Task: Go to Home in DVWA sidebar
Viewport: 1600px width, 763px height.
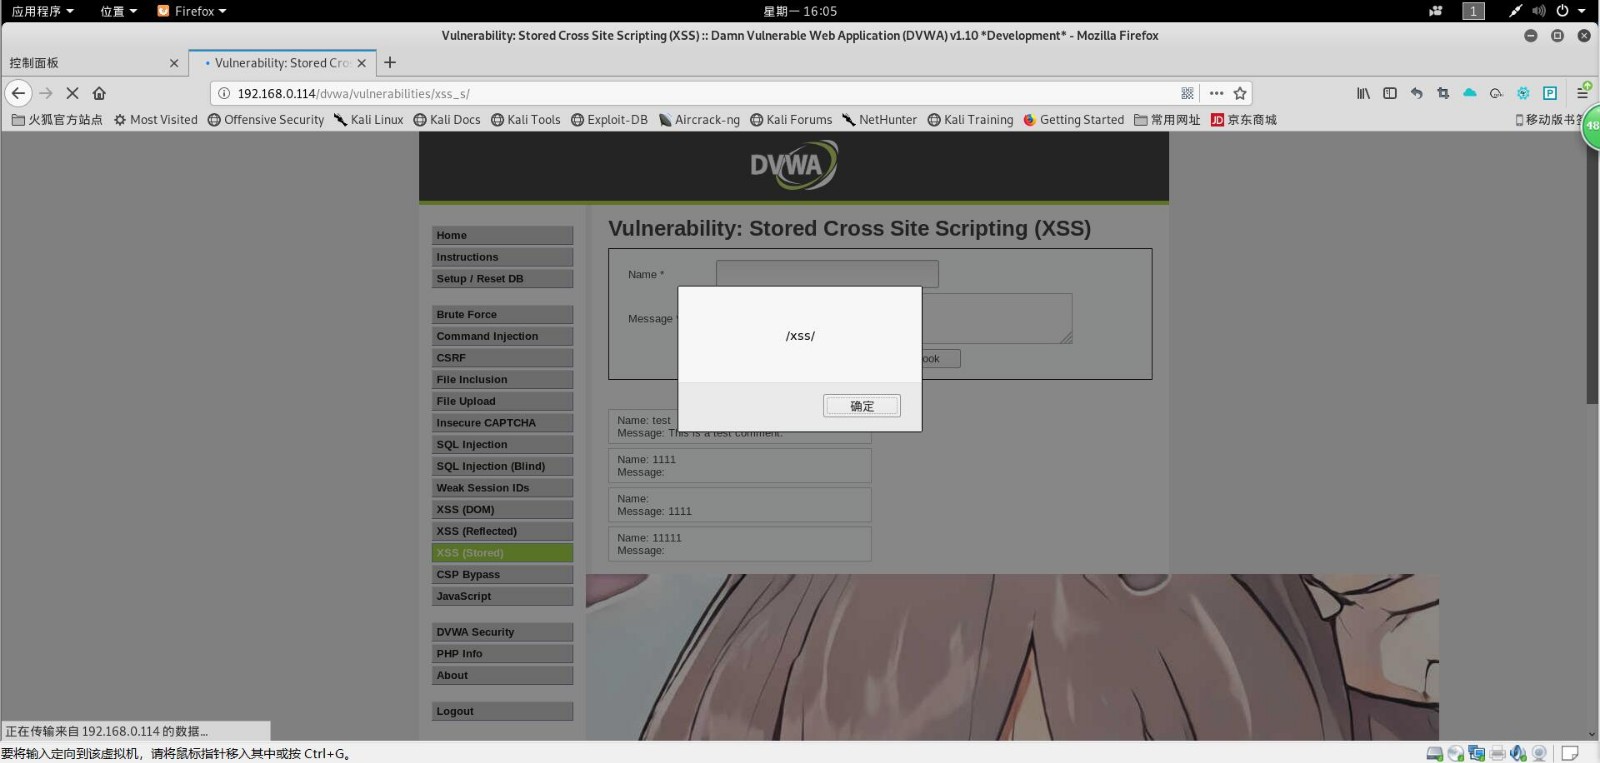Action: [x=503, y=235]
